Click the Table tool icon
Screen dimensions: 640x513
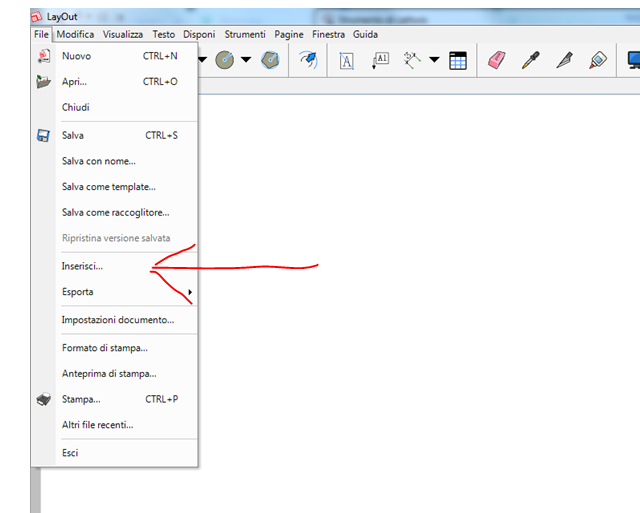458,61
